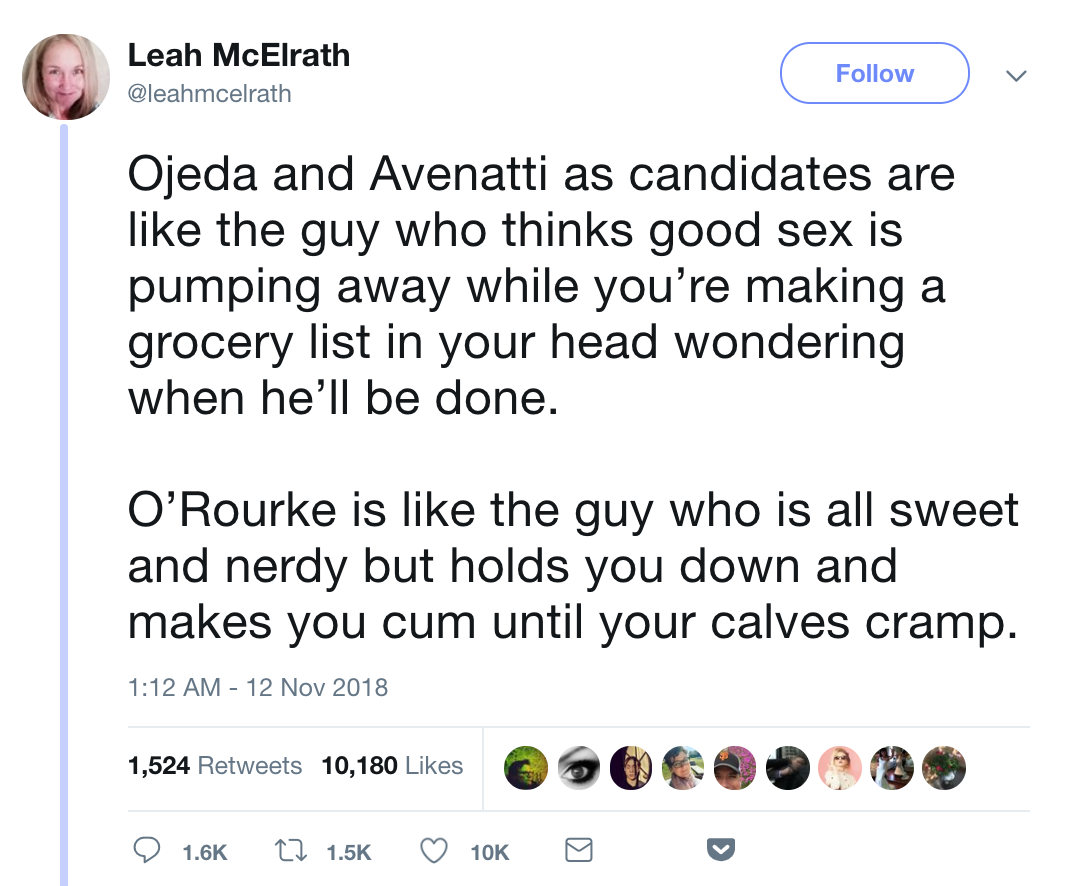Screen dimensions: 1084x886
Task: Open the pink background liker avatar
Action: (840, 768)
